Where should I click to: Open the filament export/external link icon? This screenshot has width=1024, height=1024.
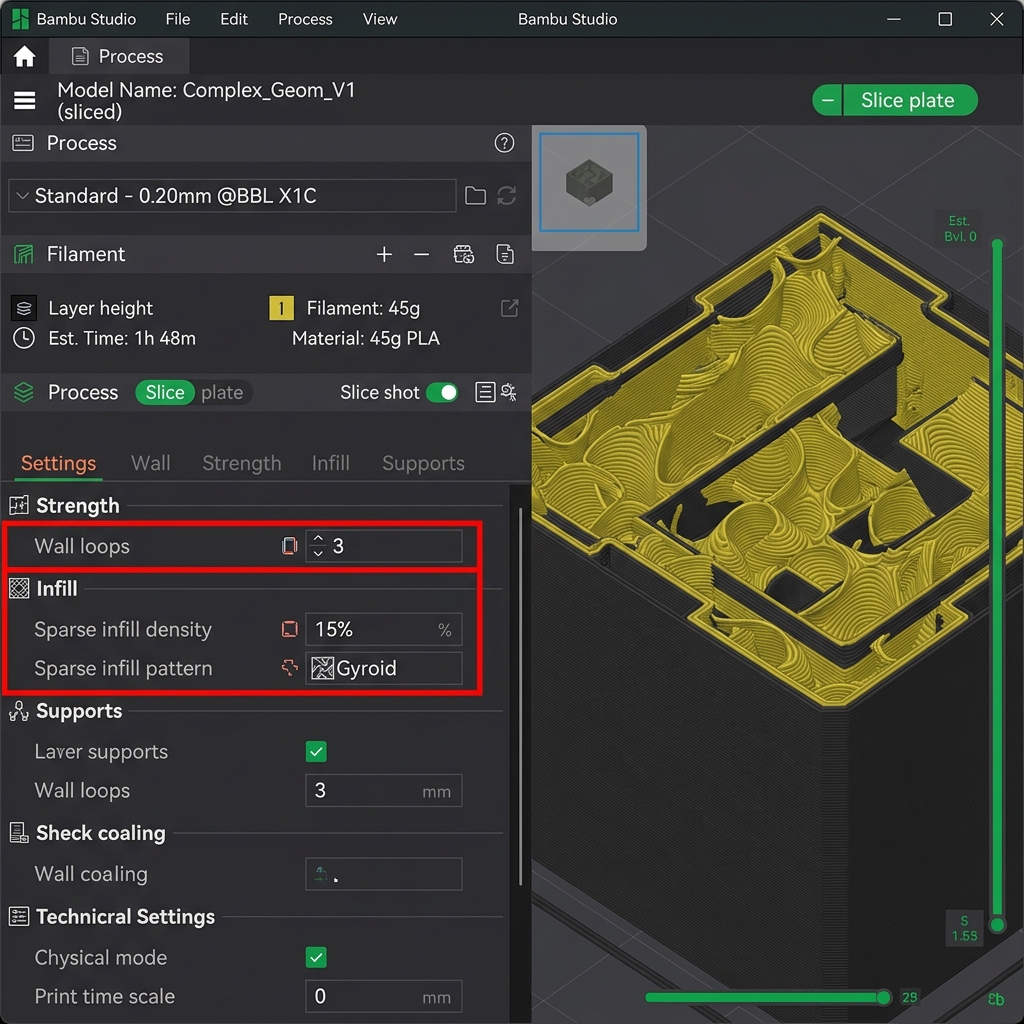point(509,308)
